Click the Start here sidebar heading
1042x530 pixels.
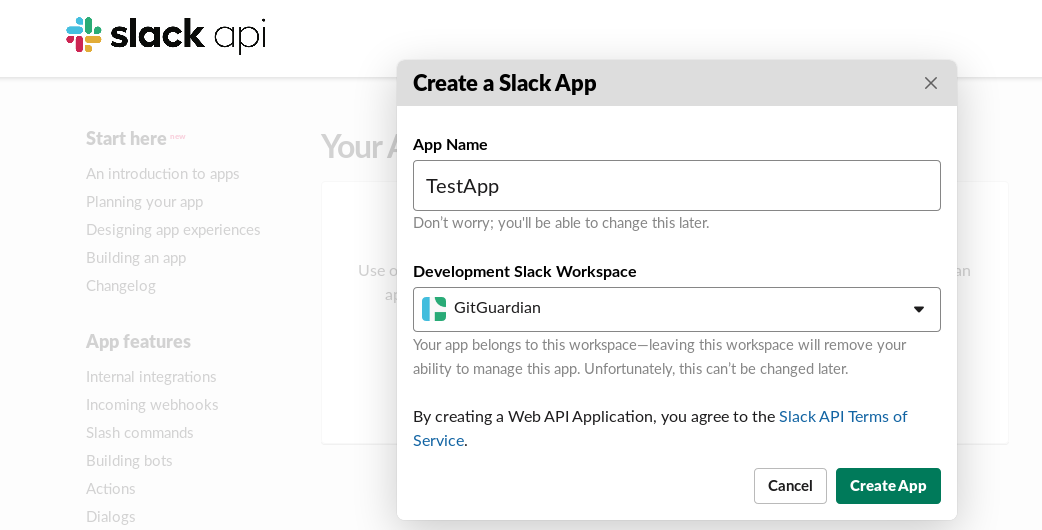tap(126, 139)
